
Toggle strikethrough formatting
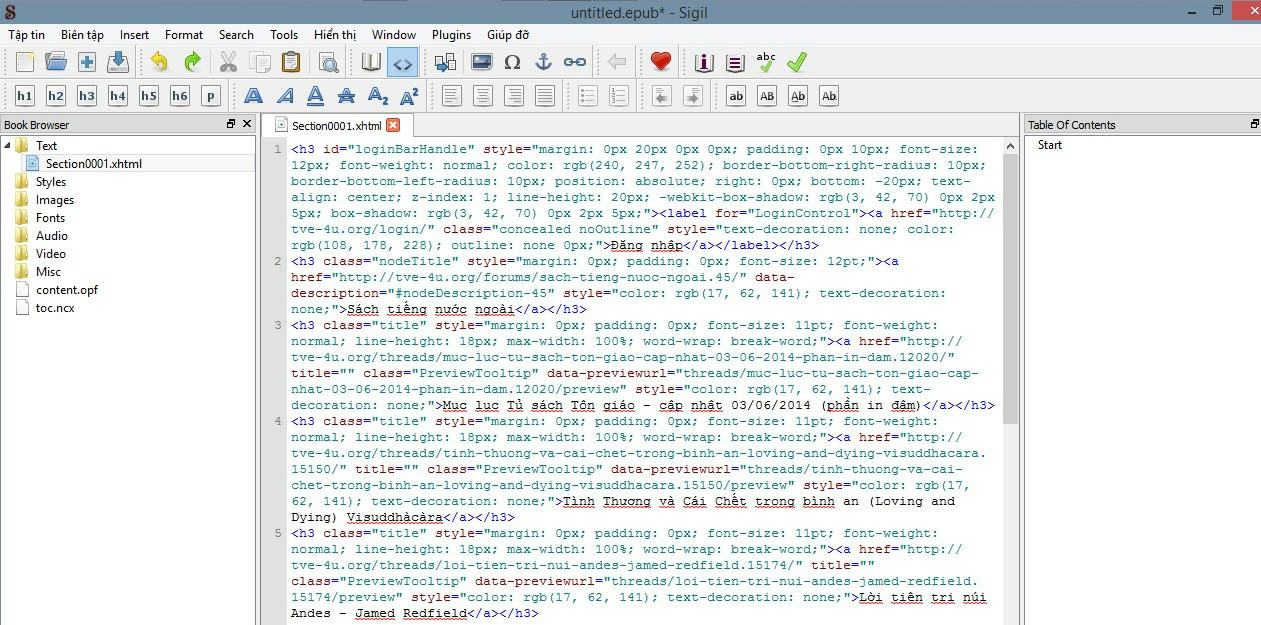point(347,96)
